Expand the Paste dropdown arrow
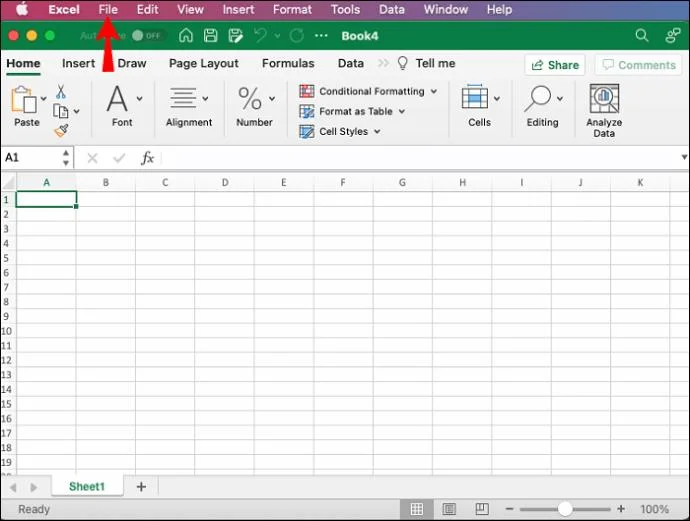Image resolution: width=690 pixels, height=521 pixels. pos(43,99)
